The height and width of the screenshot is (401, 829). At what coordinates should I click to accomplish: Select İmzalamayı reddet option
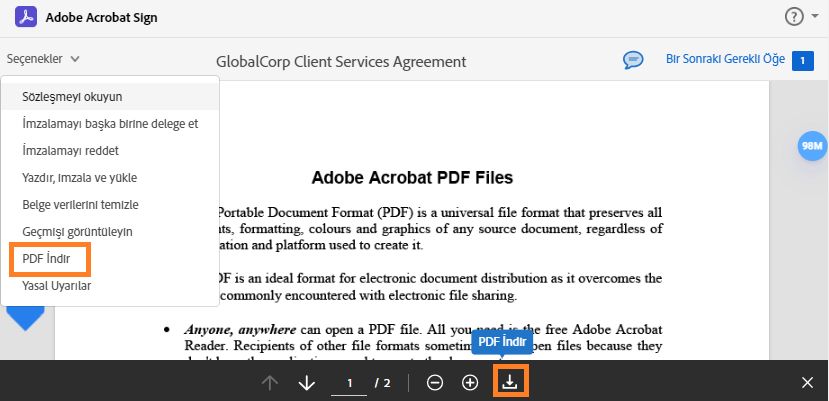(110, 151)
